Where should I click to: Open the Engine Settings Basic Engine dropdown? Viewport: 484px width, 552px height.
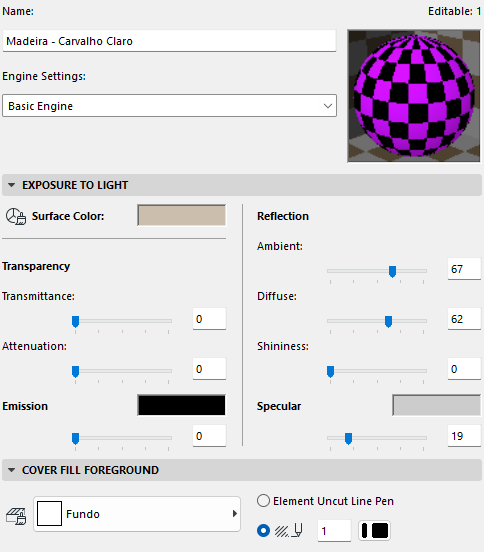coord(169,106)
